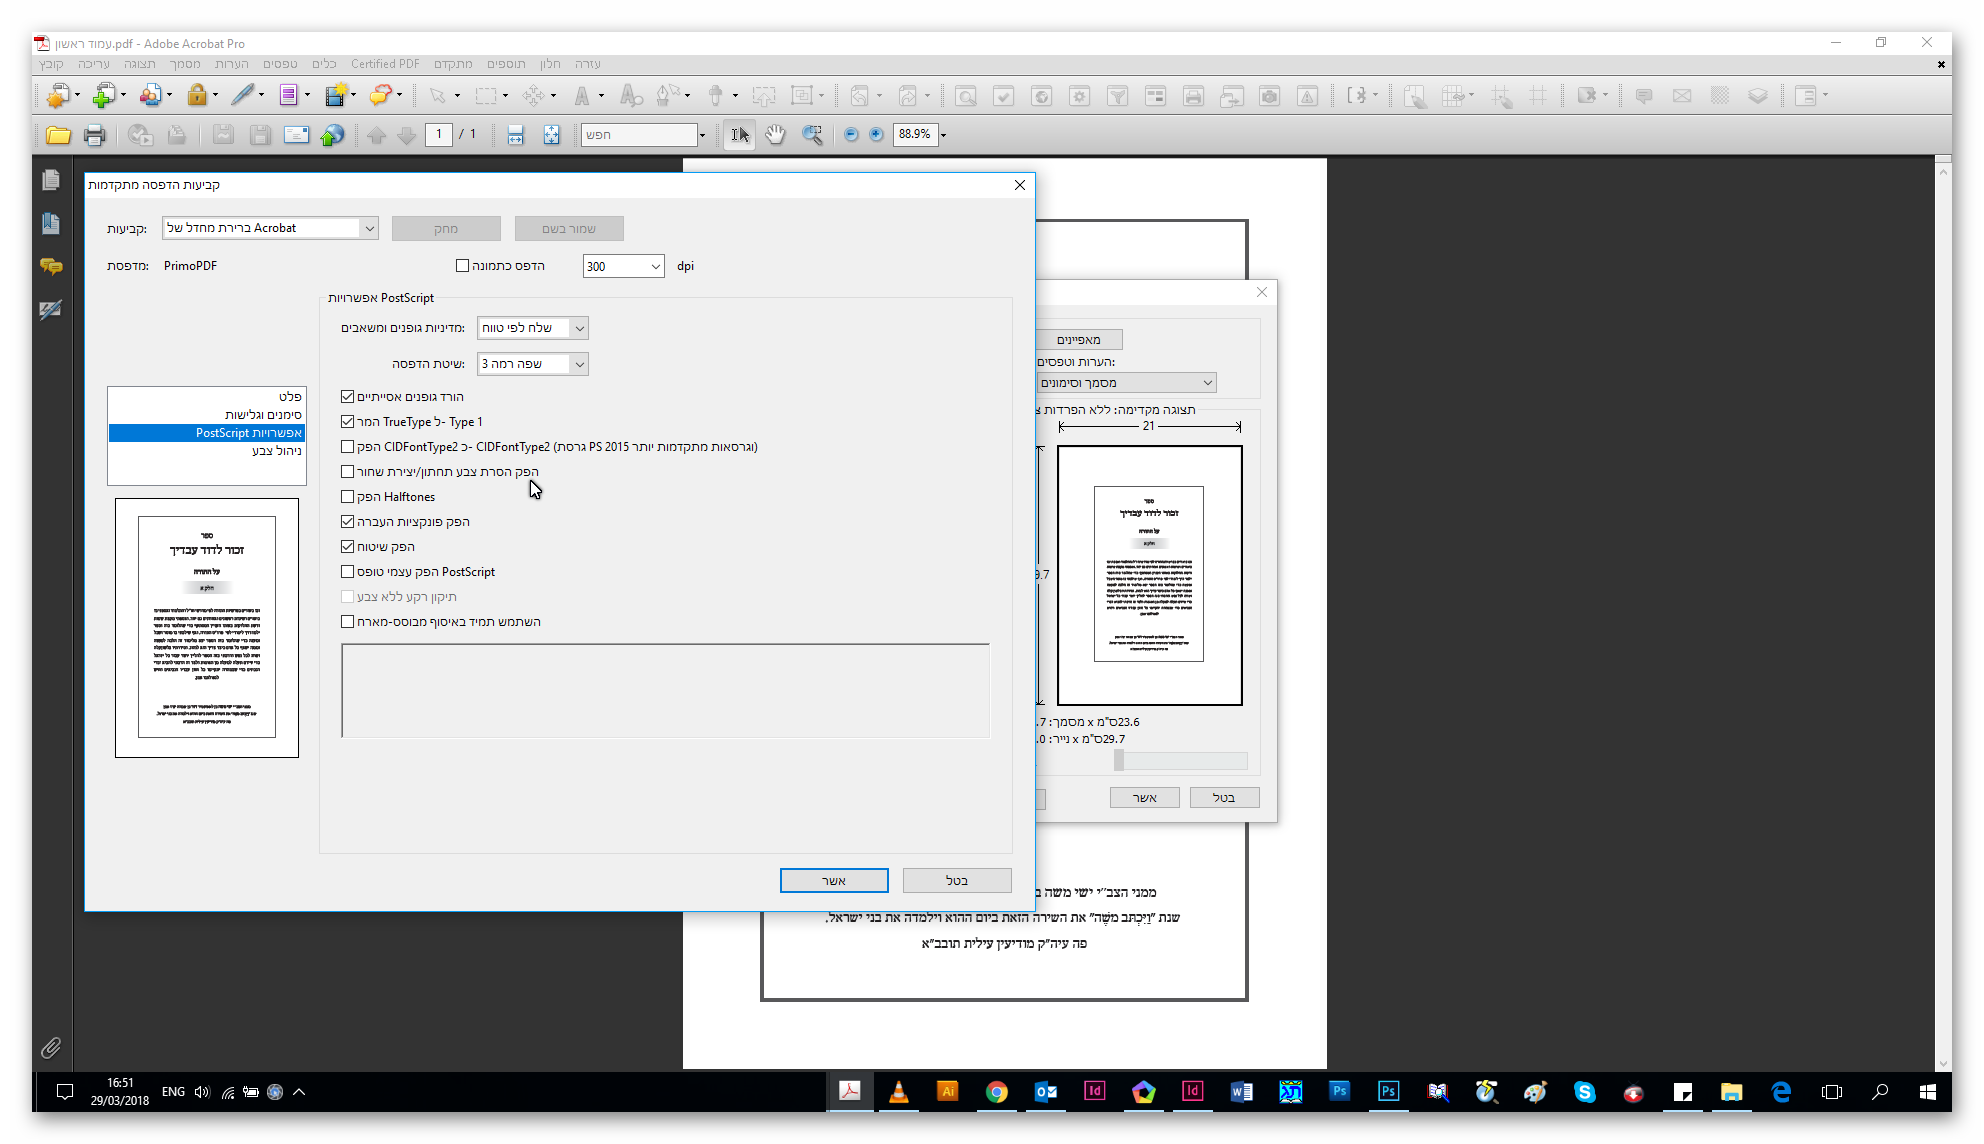1984x1144 pixels.
Task: Uncheck Convert TrueType to Type 1
Action: (348, 422)
